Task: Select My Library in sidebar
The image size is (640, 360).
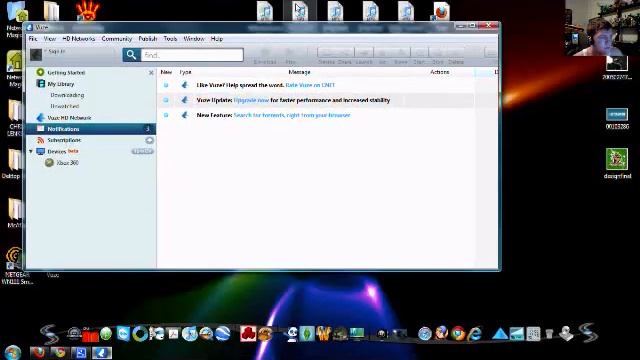Action: coord(61,84)
